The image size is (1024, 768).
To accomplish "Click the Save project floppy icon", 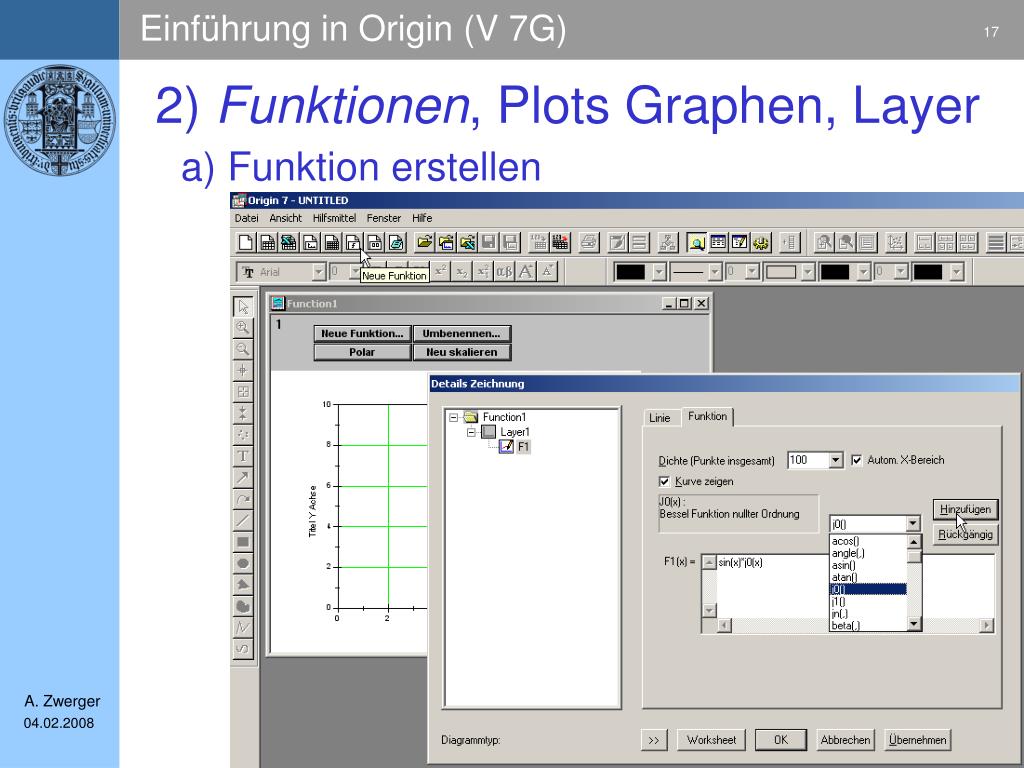I will (x=488, y=243).
